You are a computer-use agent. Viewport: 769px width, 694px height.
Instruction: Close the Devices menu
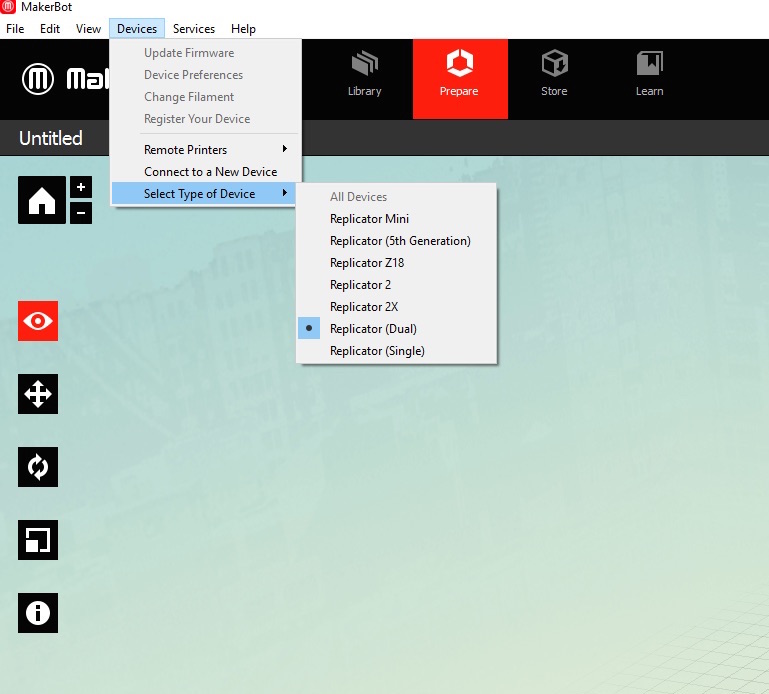[x=137, y=29]
